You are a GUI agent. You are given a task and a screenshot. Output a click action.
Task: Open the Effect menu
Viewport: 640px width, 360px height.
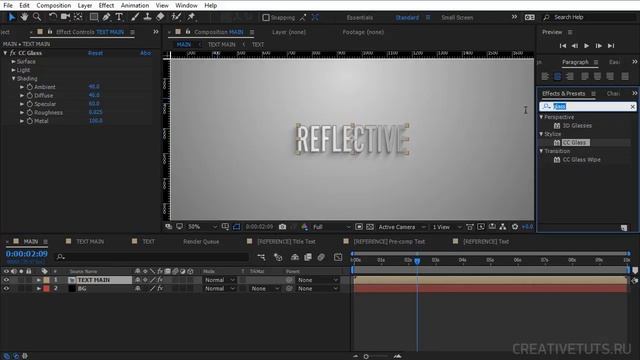pos(106,5)
